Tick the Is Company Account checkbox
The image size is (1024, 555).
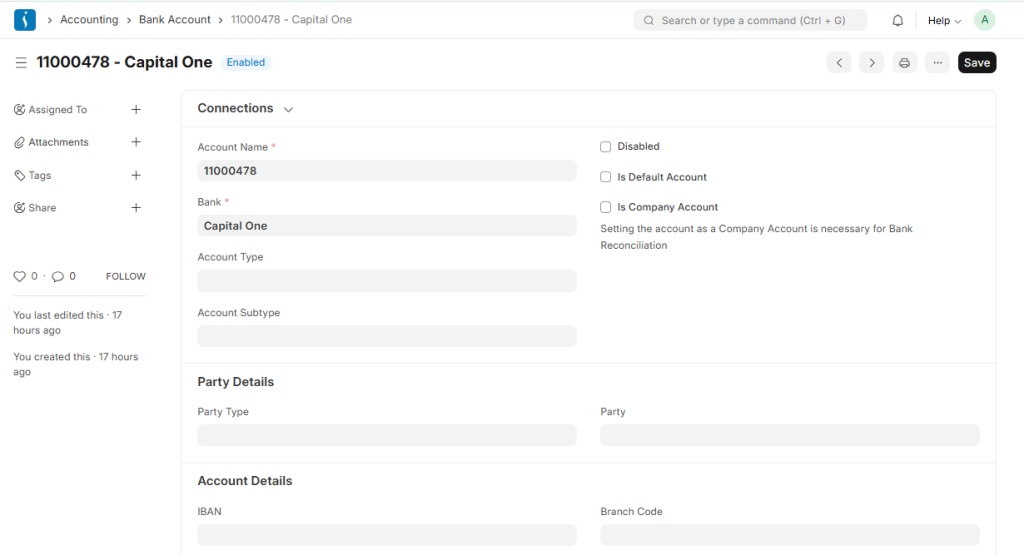pyautogui.click(x=605, y=207)
